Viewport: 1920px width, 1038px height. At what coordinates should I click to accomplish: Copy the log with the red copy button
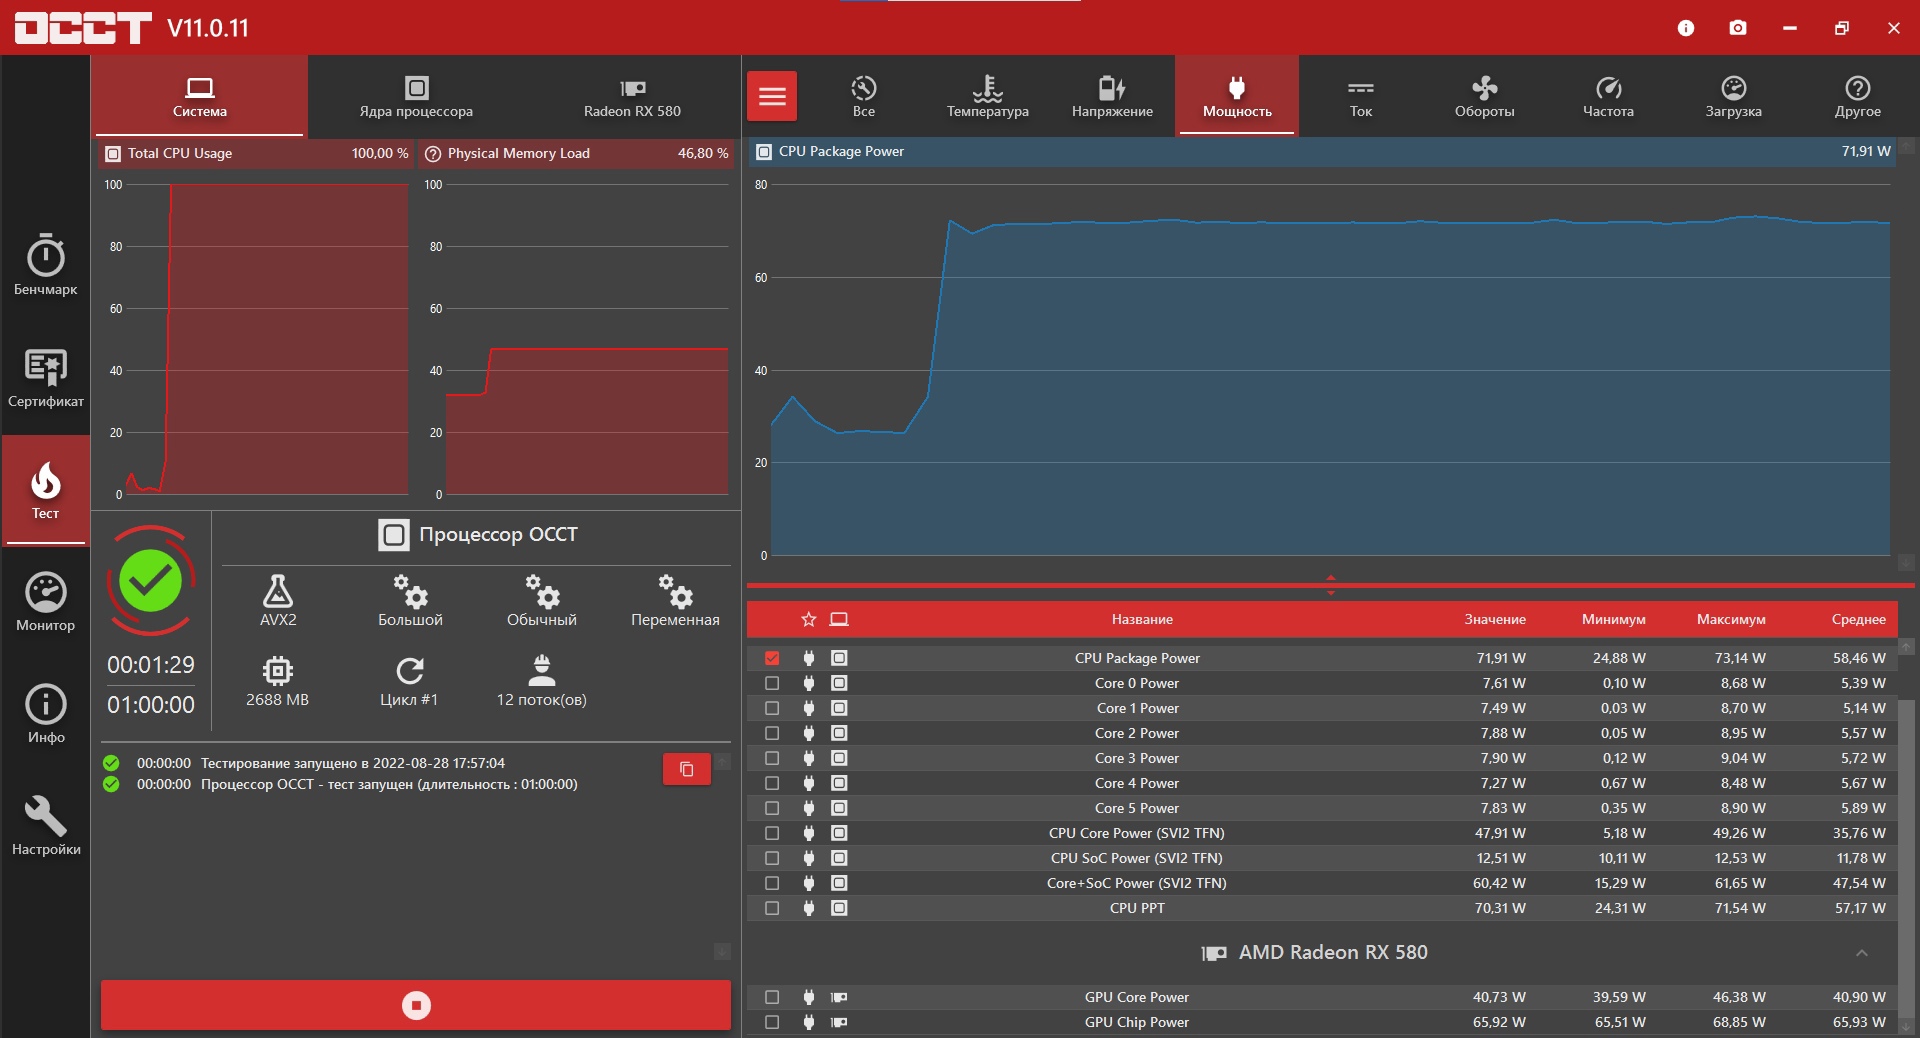tap(687, 769)
